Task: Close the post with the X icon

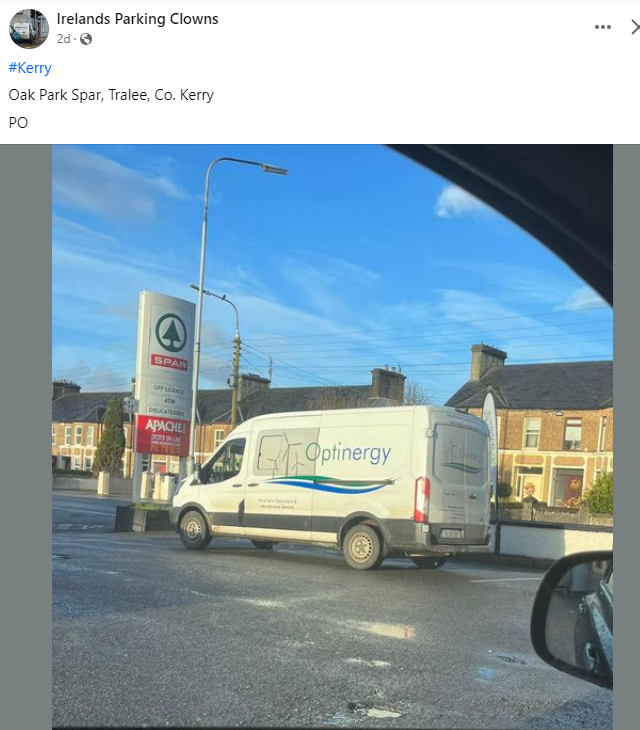Action: pos(635,27)
